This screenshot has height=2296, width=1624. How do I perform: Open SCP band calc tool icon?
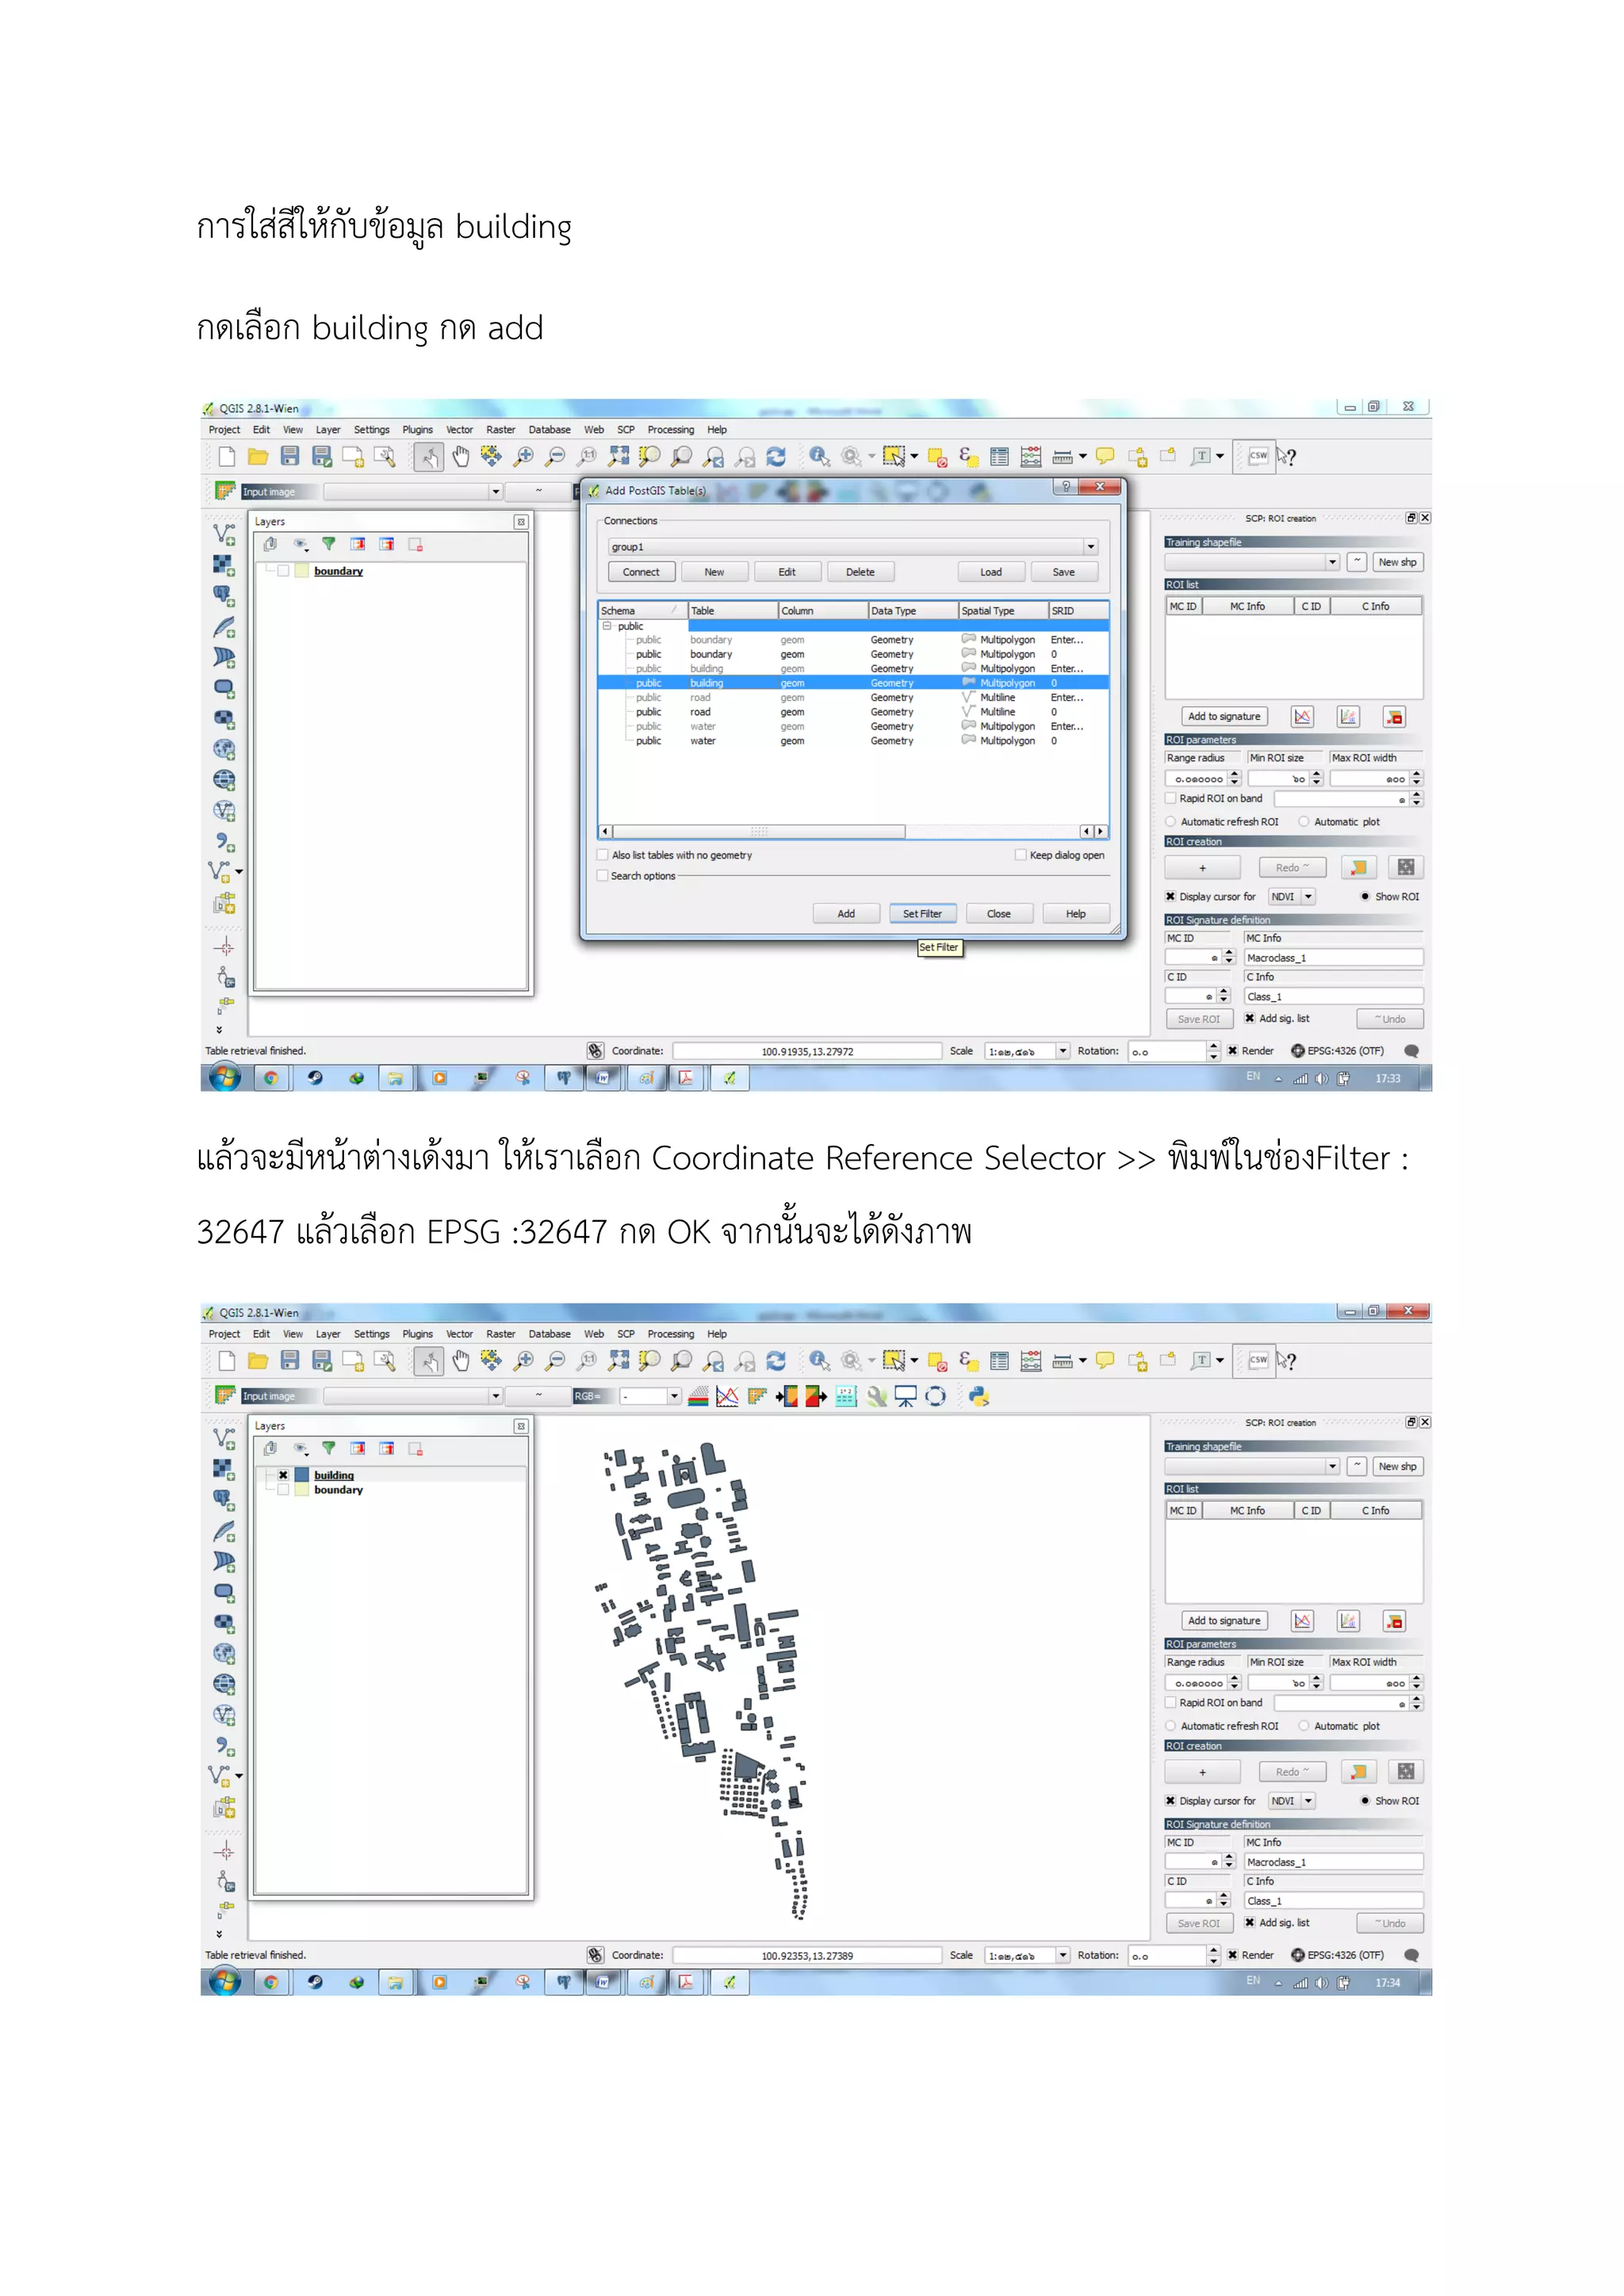pos(846,1397)
